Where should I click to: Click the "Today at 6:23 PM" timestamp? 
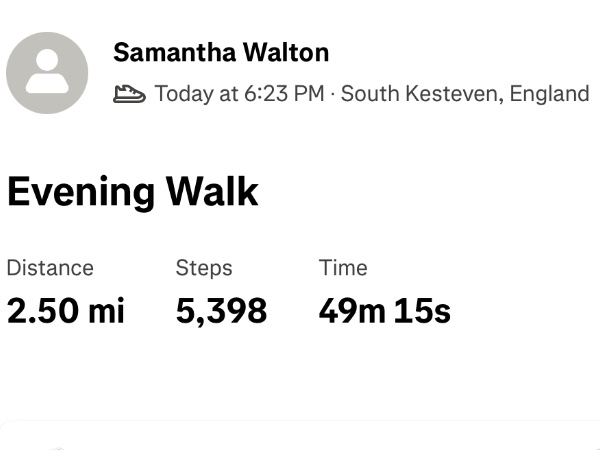click(239, 94)
